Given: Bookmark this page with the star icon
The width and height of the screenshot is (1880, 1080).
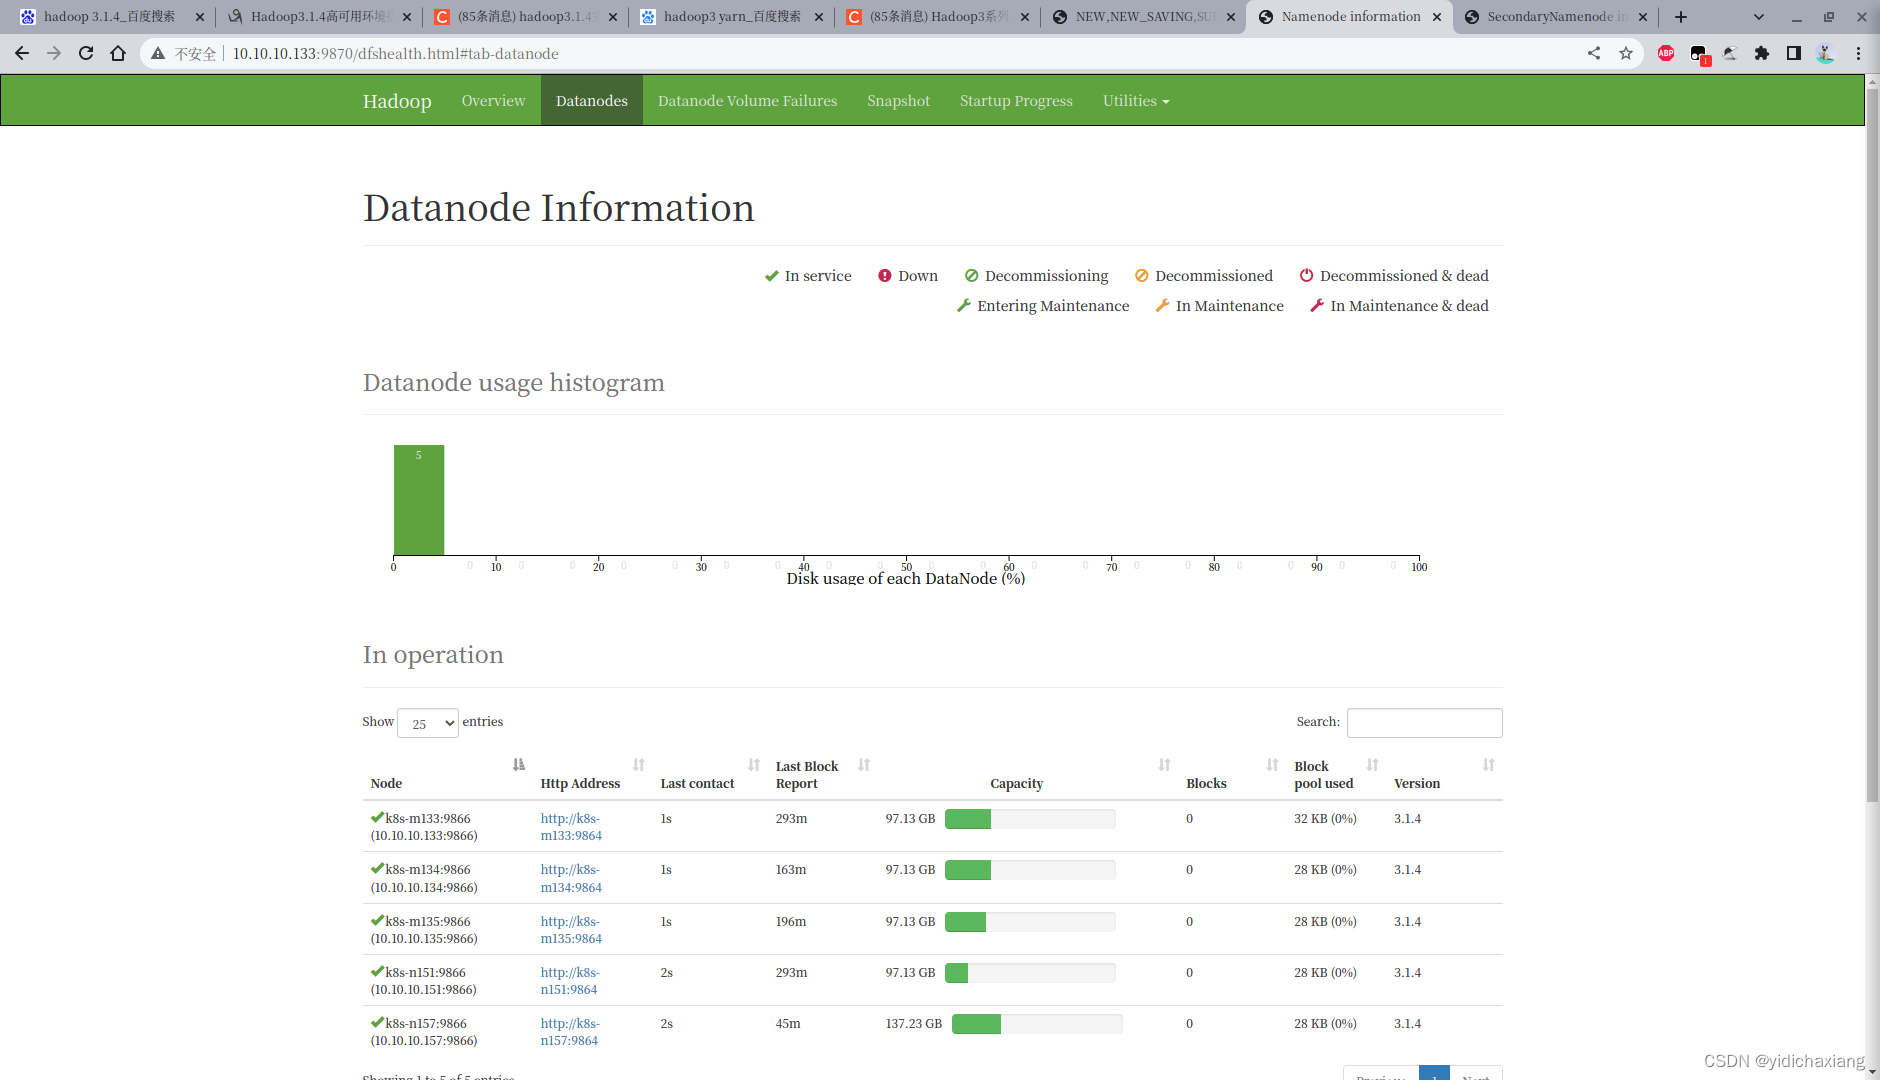Looking at the screenshot, I should pyautogui.click(x=1626, y=53).
